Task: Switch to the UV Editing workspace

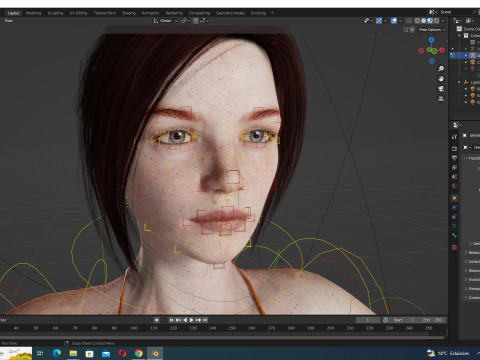Action: point(78,13)
